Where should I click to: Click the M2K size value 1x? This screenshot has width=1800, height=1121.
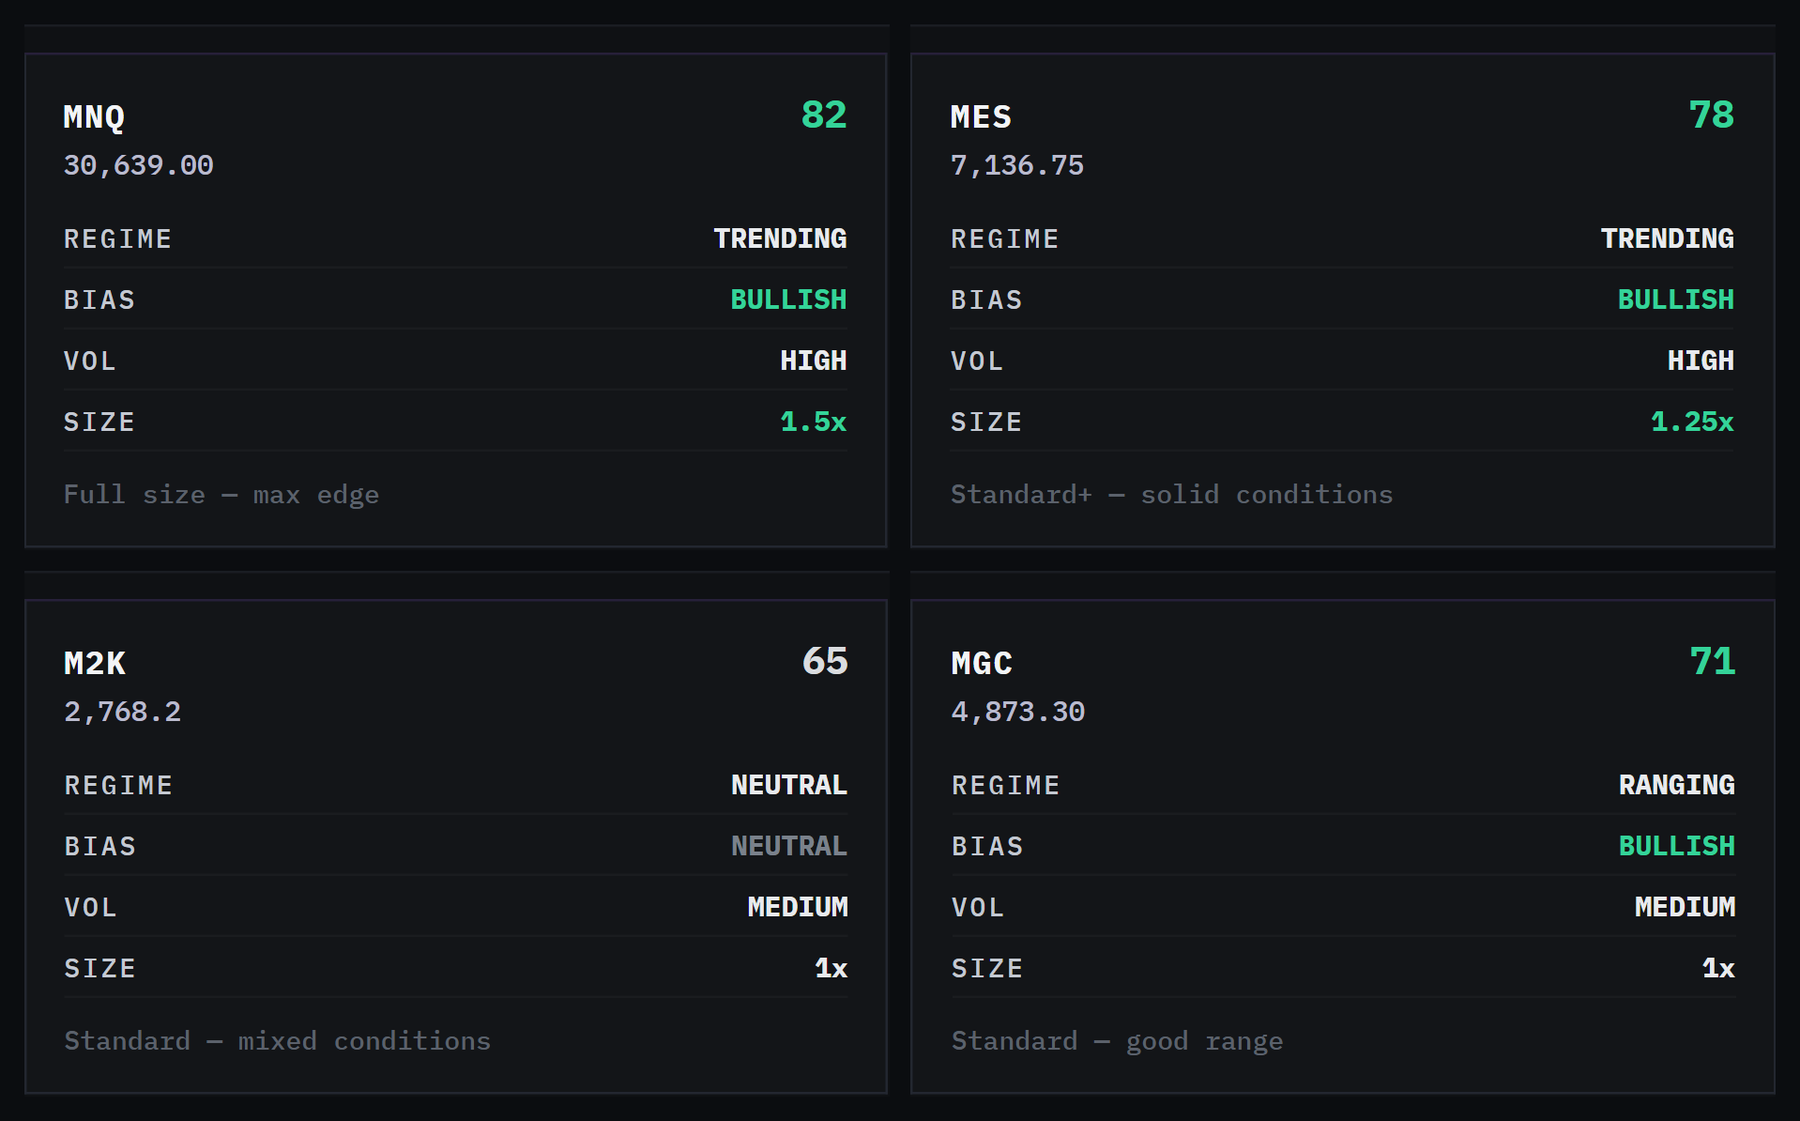coord(831,969)
